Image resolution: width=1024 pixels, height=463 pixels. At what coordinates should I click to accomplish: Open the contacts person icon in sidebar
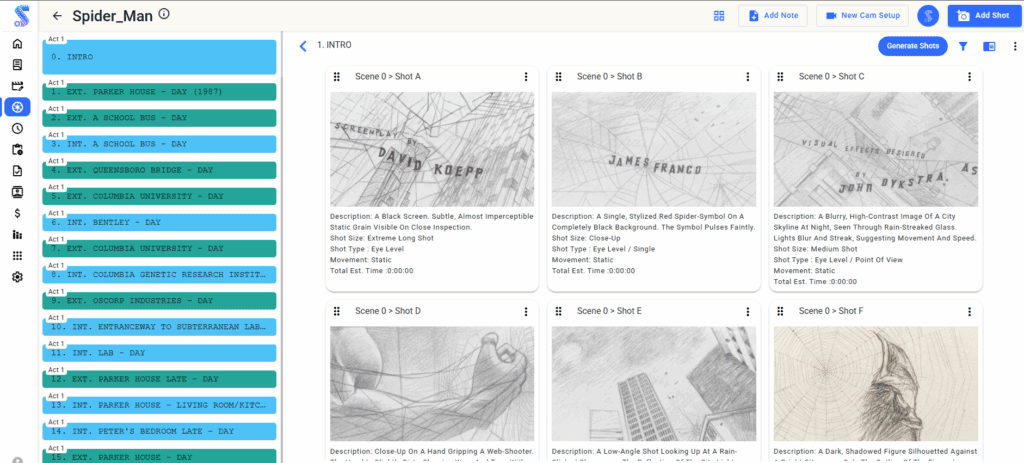18,192
